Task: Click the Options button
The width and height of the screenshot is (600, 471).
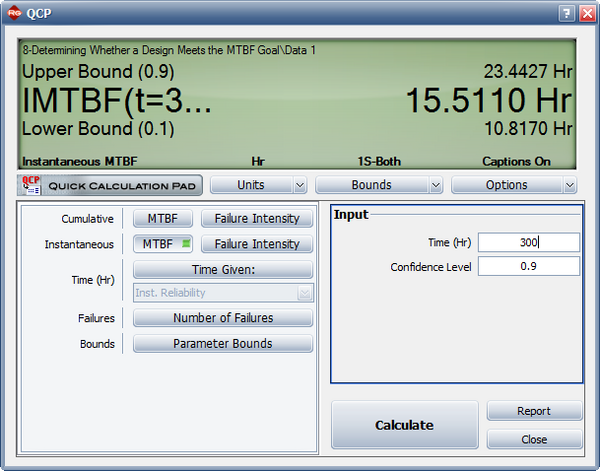Action: click(x=507, y=185)
